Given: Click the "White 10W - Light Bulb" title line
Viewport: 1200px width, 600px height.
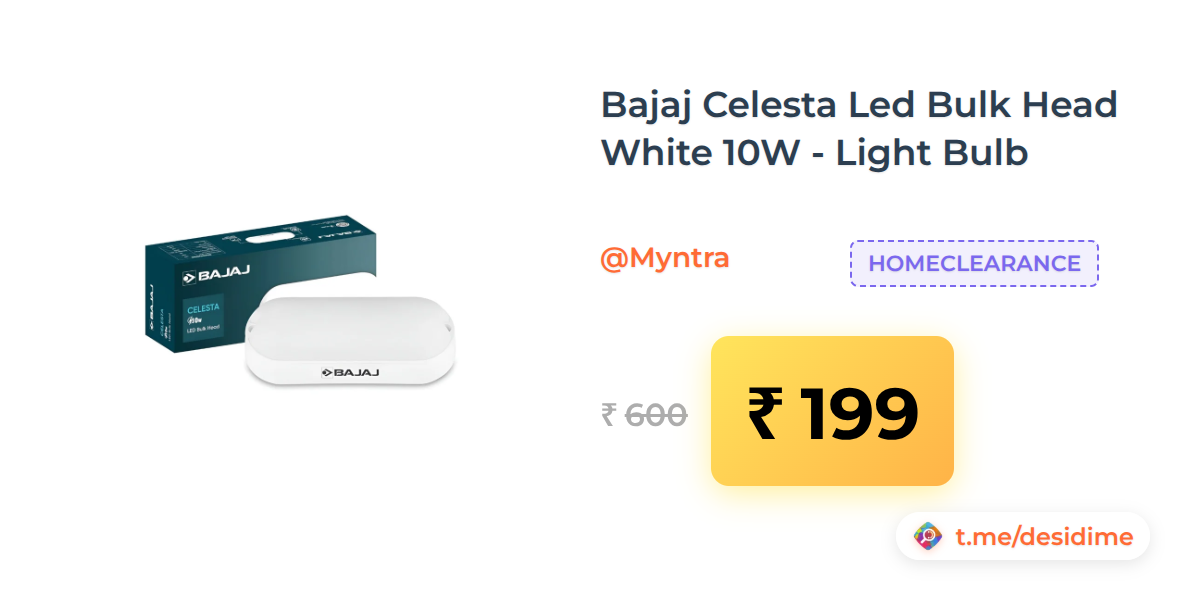Looking at the screenshot, I should tap(814, 153).
